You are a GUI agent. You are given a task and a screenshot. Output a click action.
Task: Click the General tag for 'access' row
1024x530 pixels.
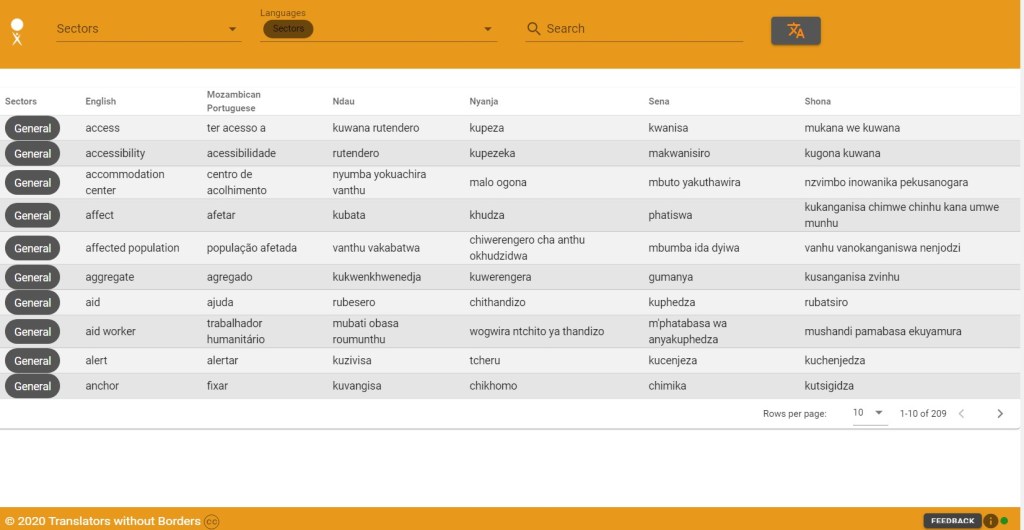pyautogui.click(x=33, y=128)
